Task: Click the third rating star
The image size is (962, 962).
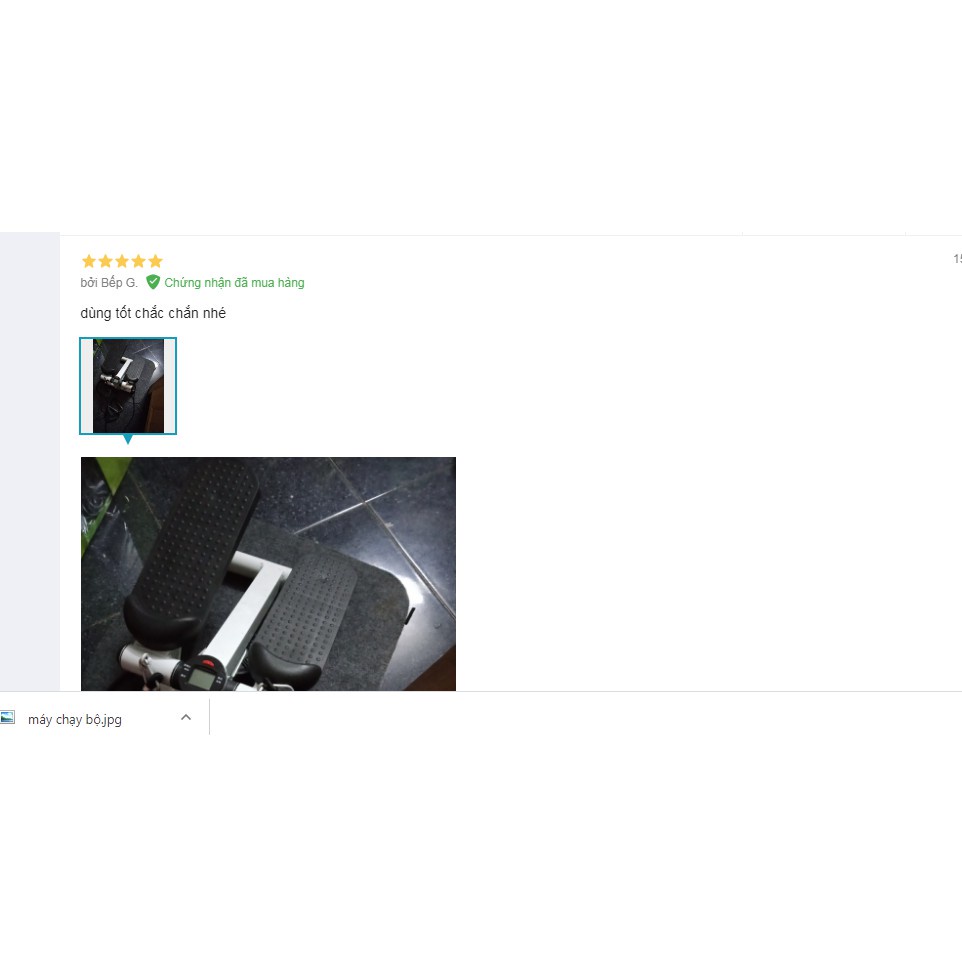Action: (122, 261)
